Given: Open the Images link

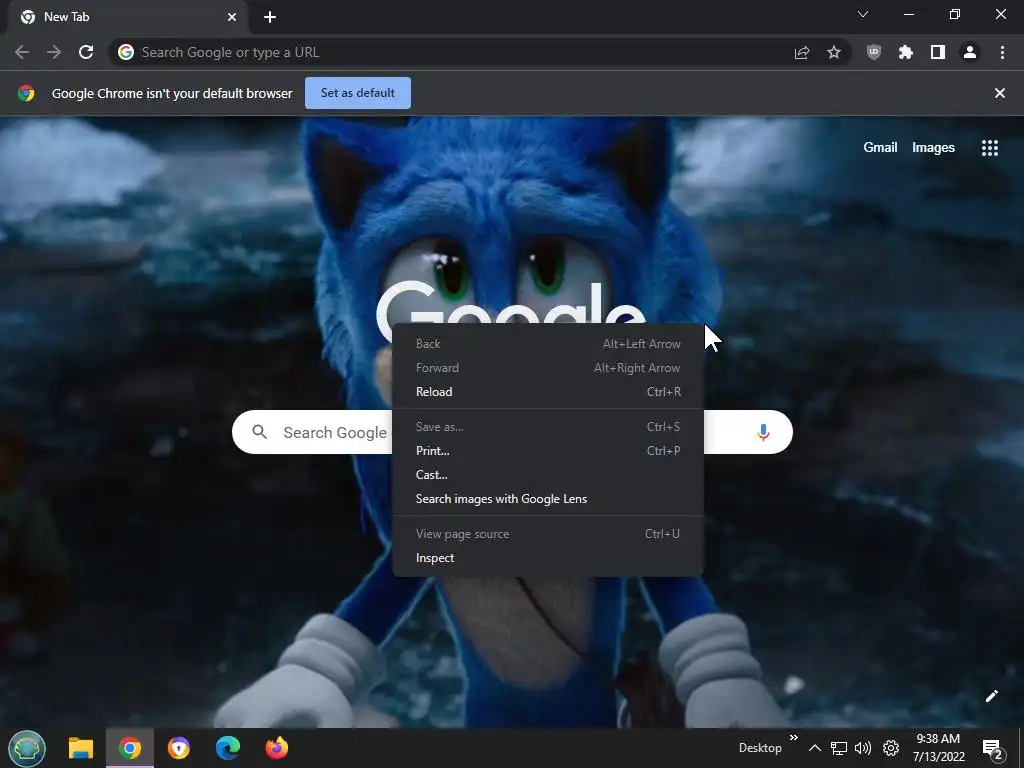Looking at the screenshot, I should (x=933, y=148).
